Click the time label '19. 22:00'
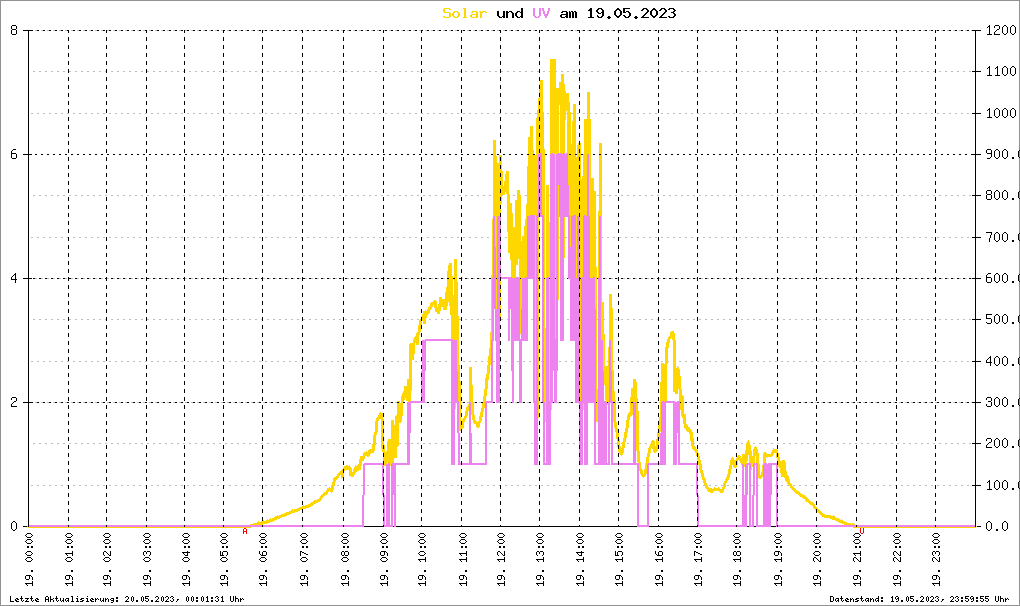 tap(897, 560)
